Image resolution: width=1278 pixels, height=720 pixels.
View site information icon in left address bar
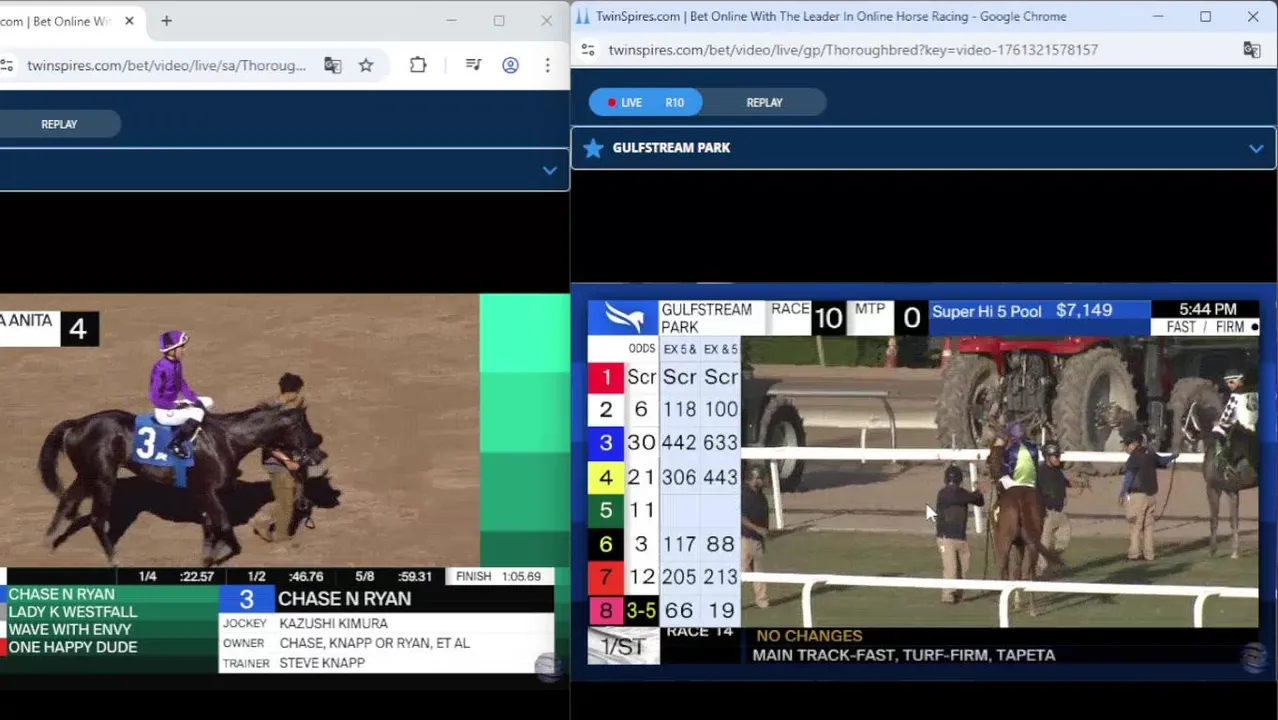(x=6, y=65)
